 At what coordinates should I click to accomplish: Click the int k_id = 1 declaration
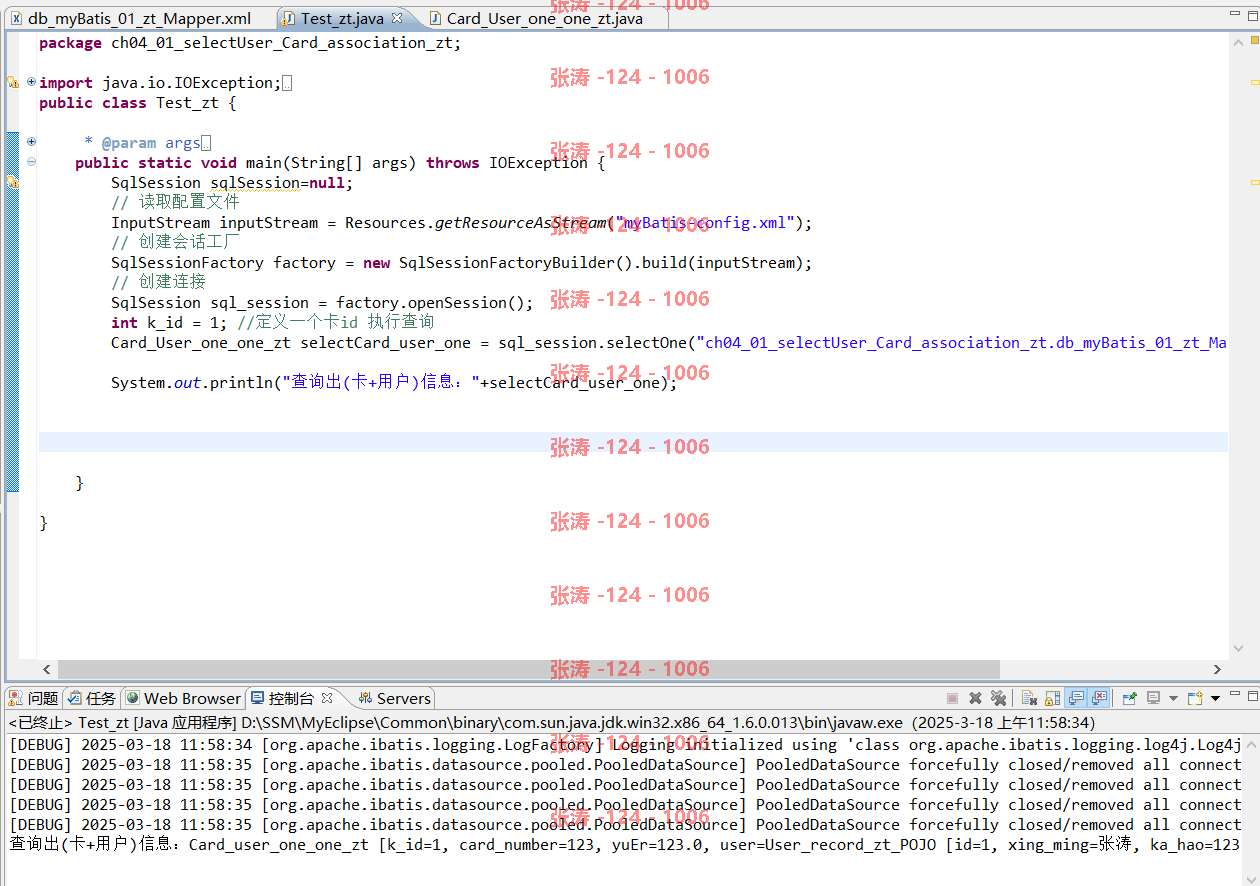[170, 322]
